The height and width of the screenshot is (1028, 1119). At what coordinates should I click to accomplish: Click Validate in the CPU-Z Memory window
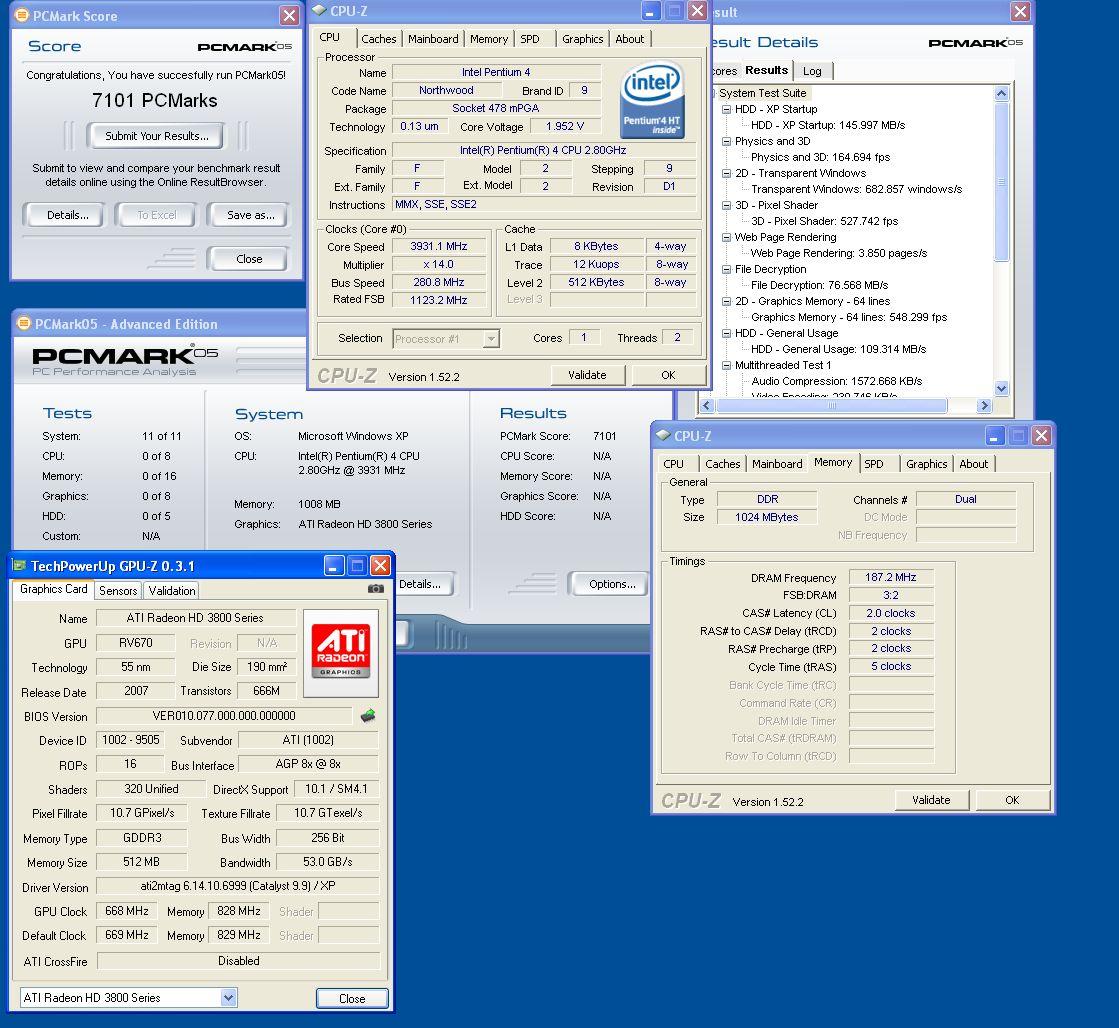931,800
